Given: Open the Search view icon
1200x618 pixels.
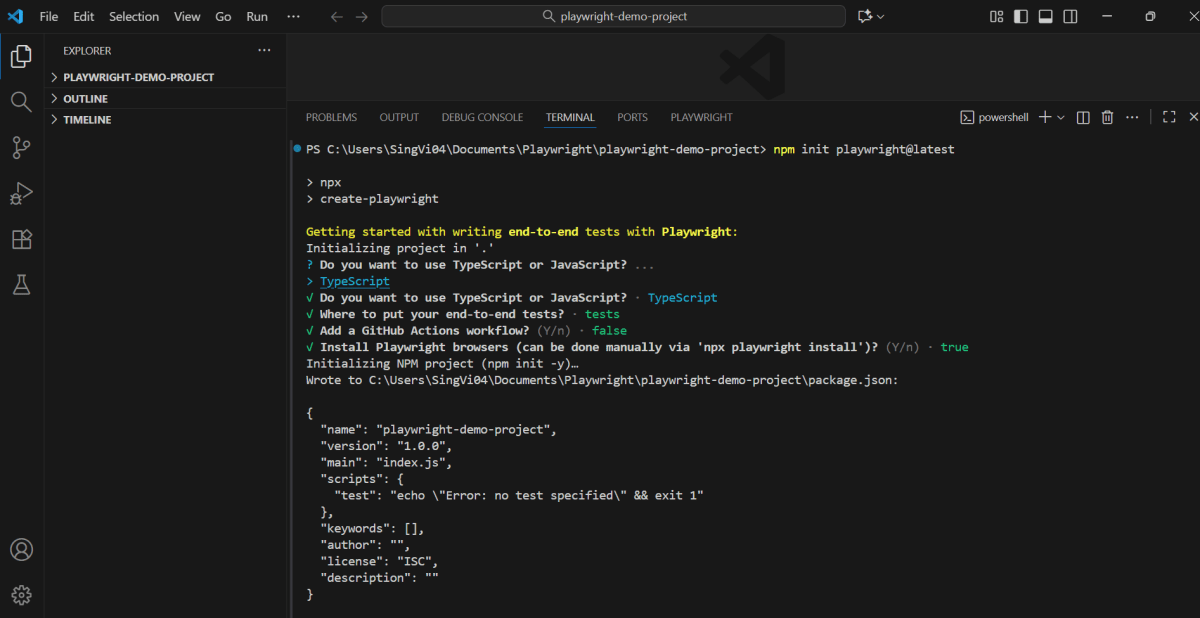Looking at the screenshot, I should point(21,101).
